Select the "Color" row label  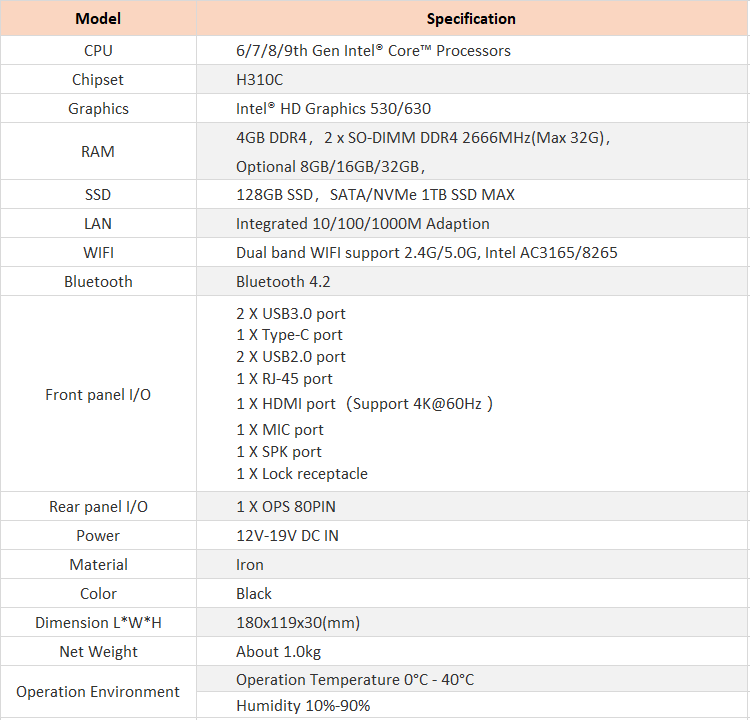coord(98,594)
